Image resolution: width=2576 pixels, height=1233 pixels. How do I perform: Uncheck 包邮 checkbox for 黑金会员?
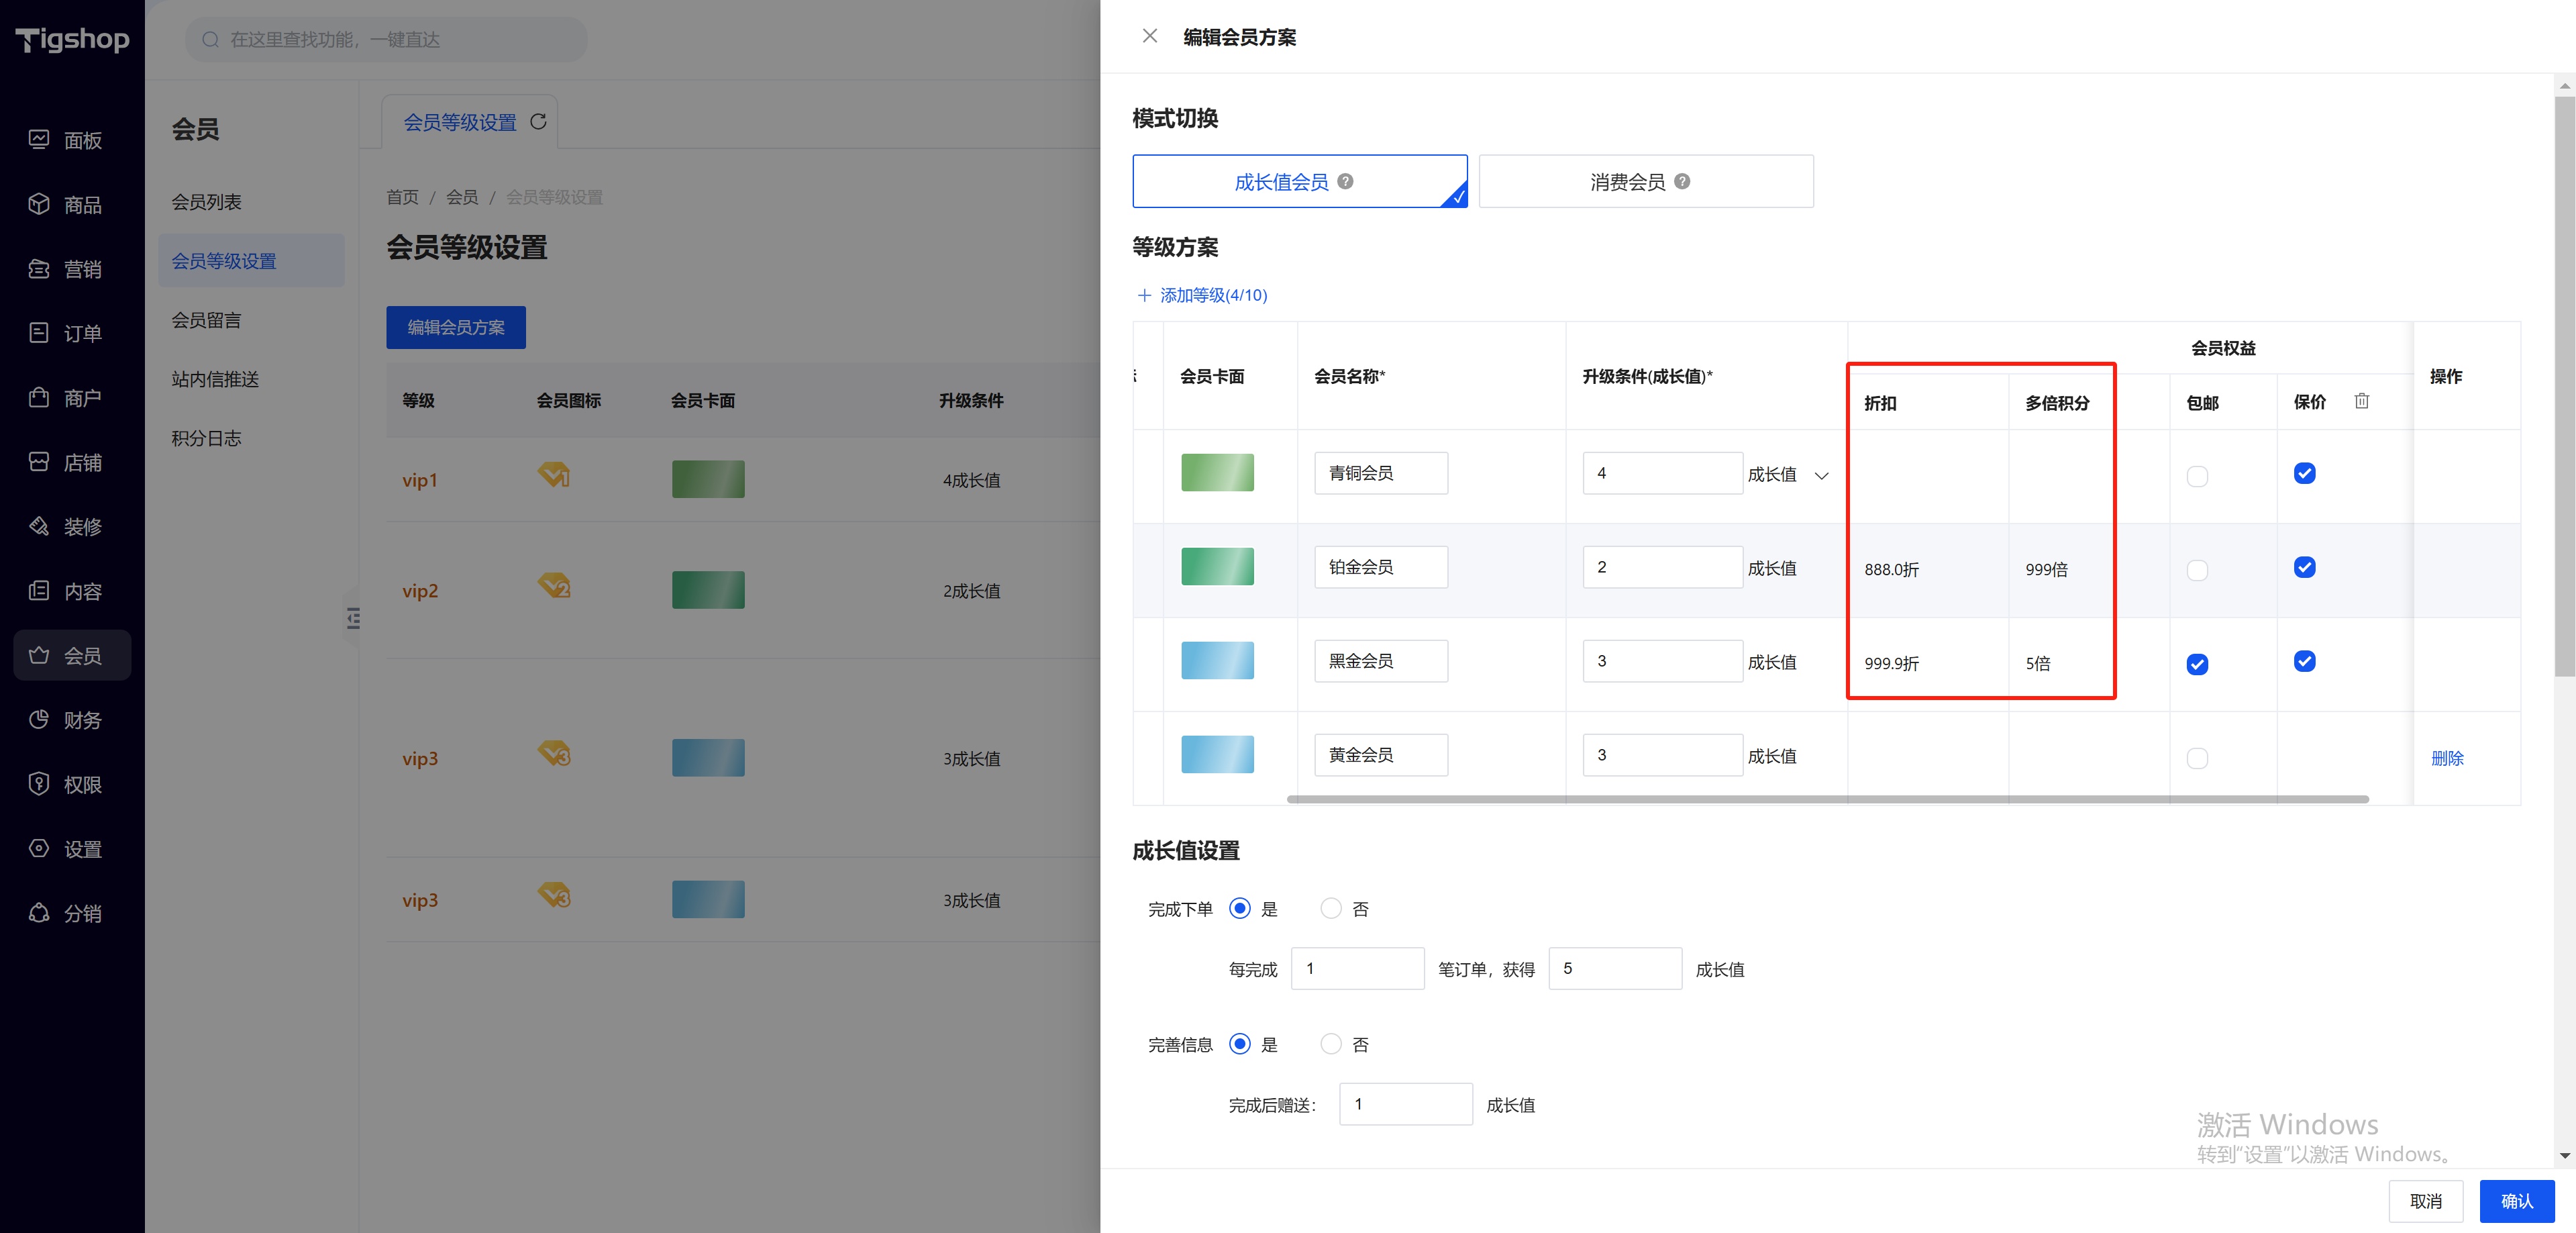(x=2197, y=664)
